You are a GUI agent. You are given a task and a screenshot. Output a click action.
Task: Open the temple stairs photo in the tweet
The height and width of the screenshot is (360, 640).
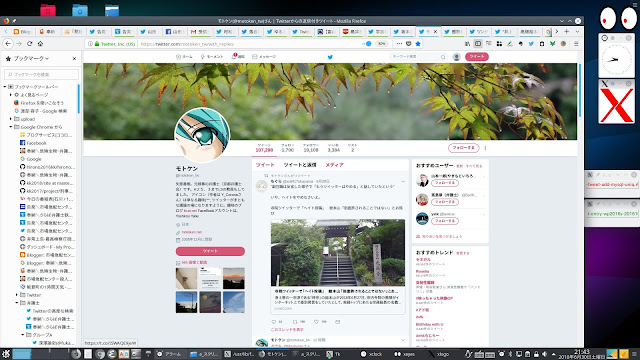[x=338, y=253]
